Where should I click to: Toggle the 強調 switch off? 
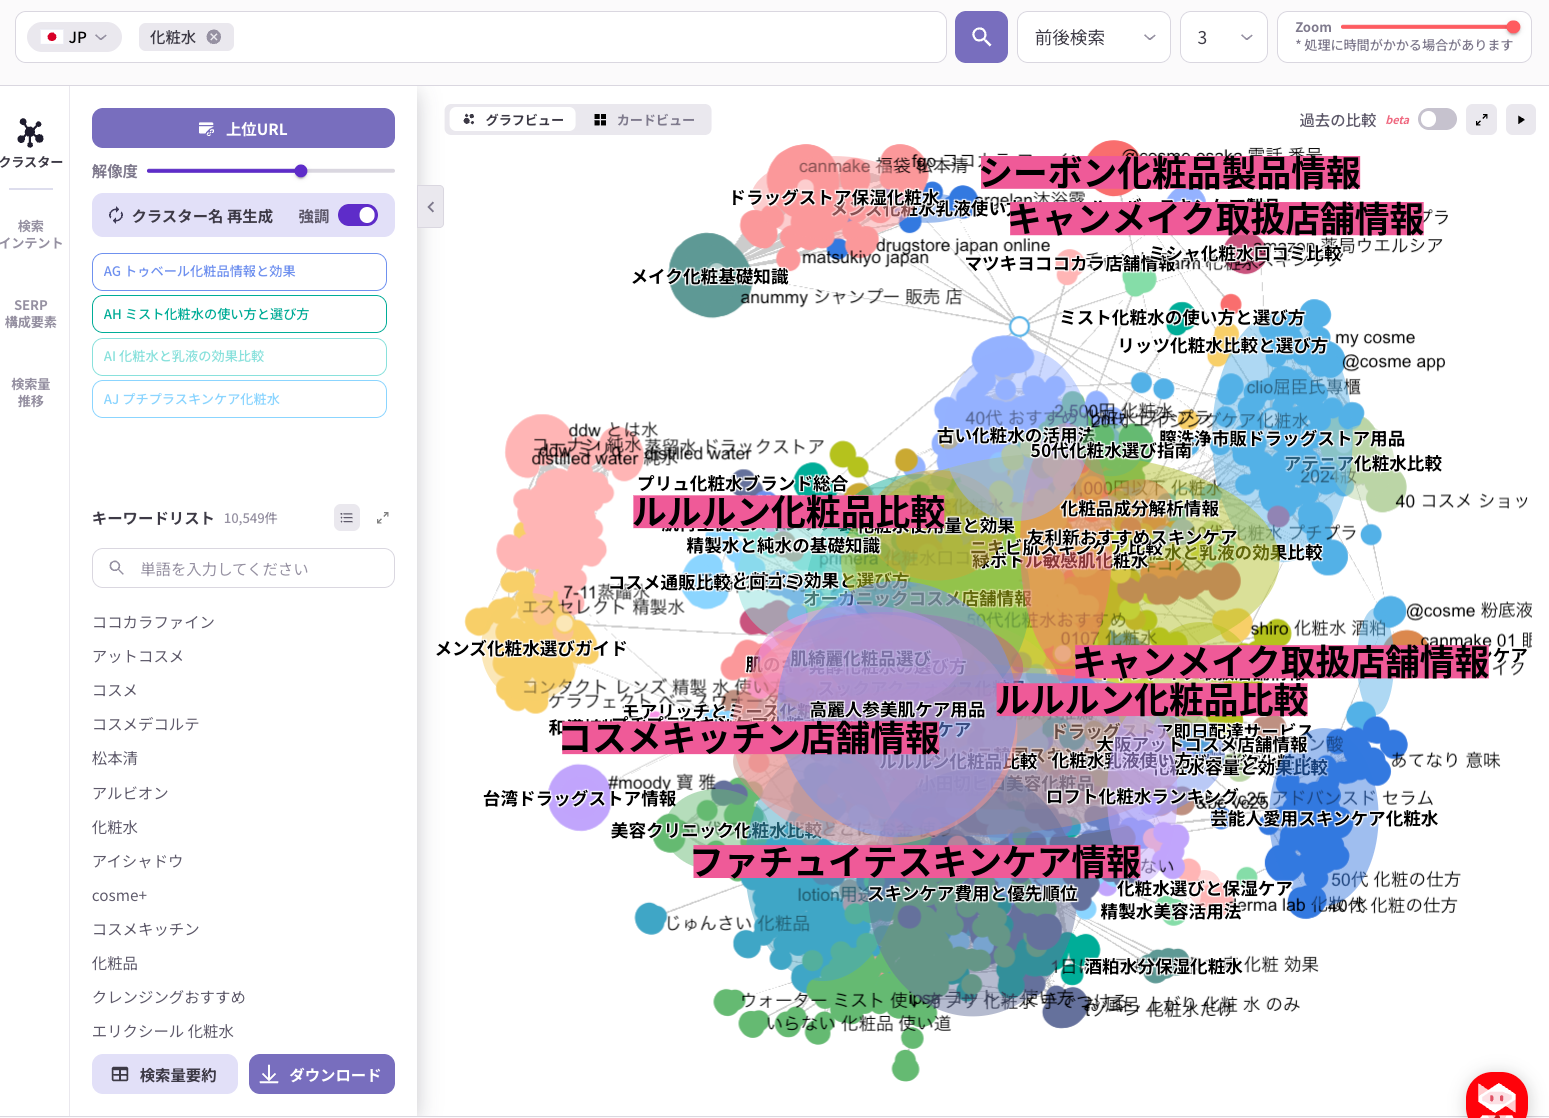pyautogui.click(x=358, y=215)
